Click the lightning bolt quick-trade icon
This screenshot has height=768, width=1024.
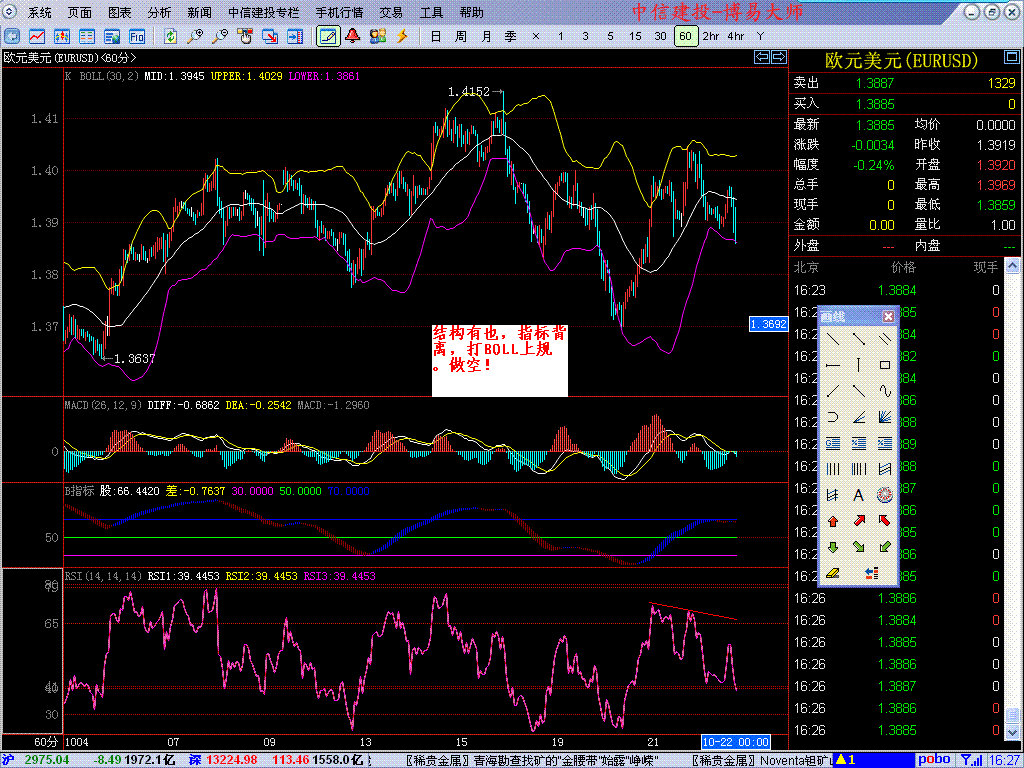tap(402, 37)
